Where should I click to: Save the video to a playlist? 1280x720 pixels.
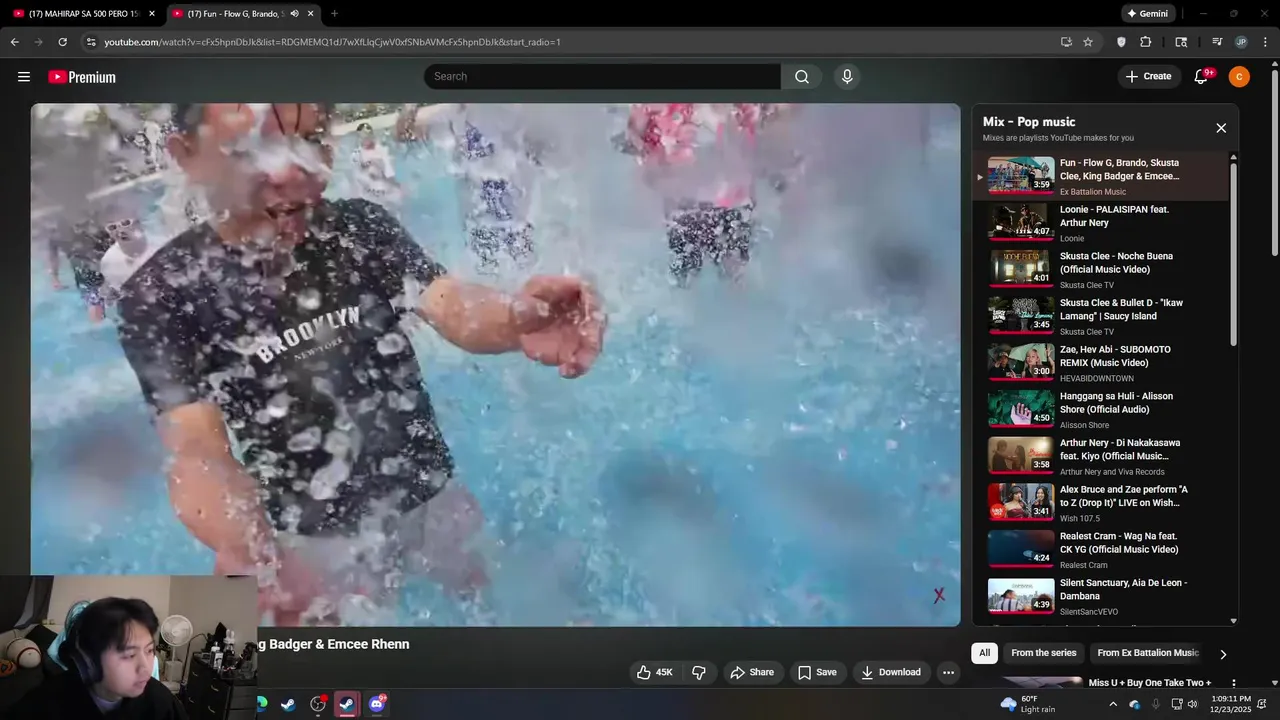[x=817, y=673]
